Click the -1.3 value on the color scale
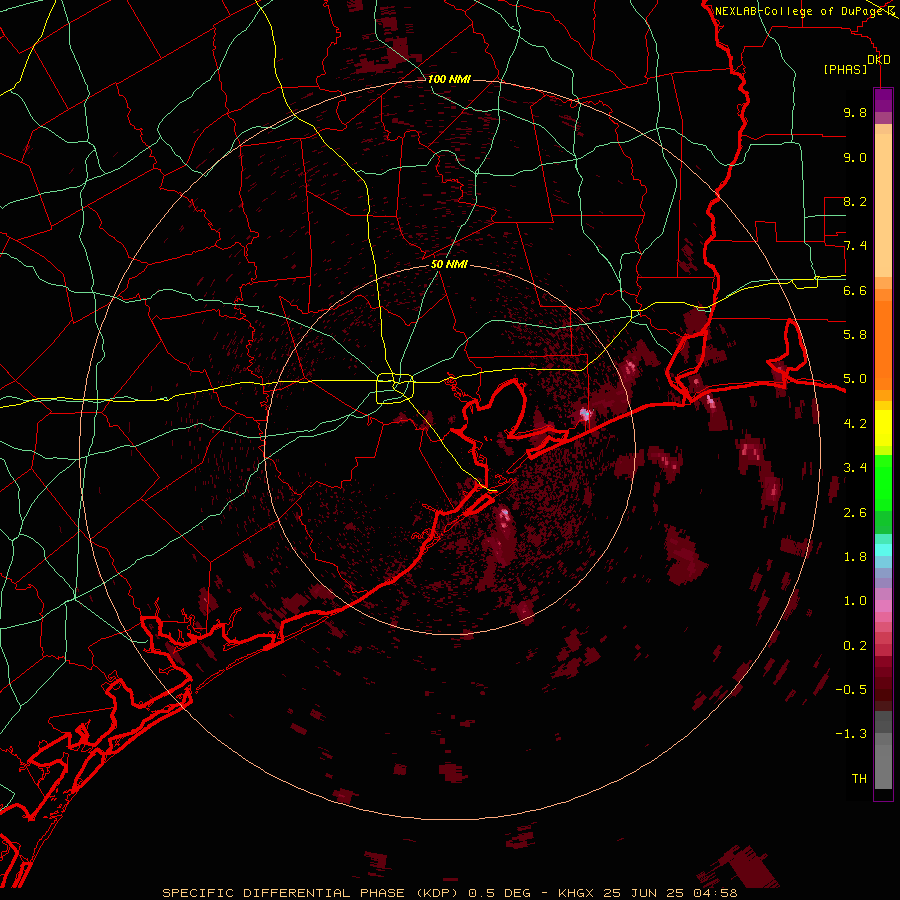The height and width of the screenshot is (900, 900). coord(851,734)
